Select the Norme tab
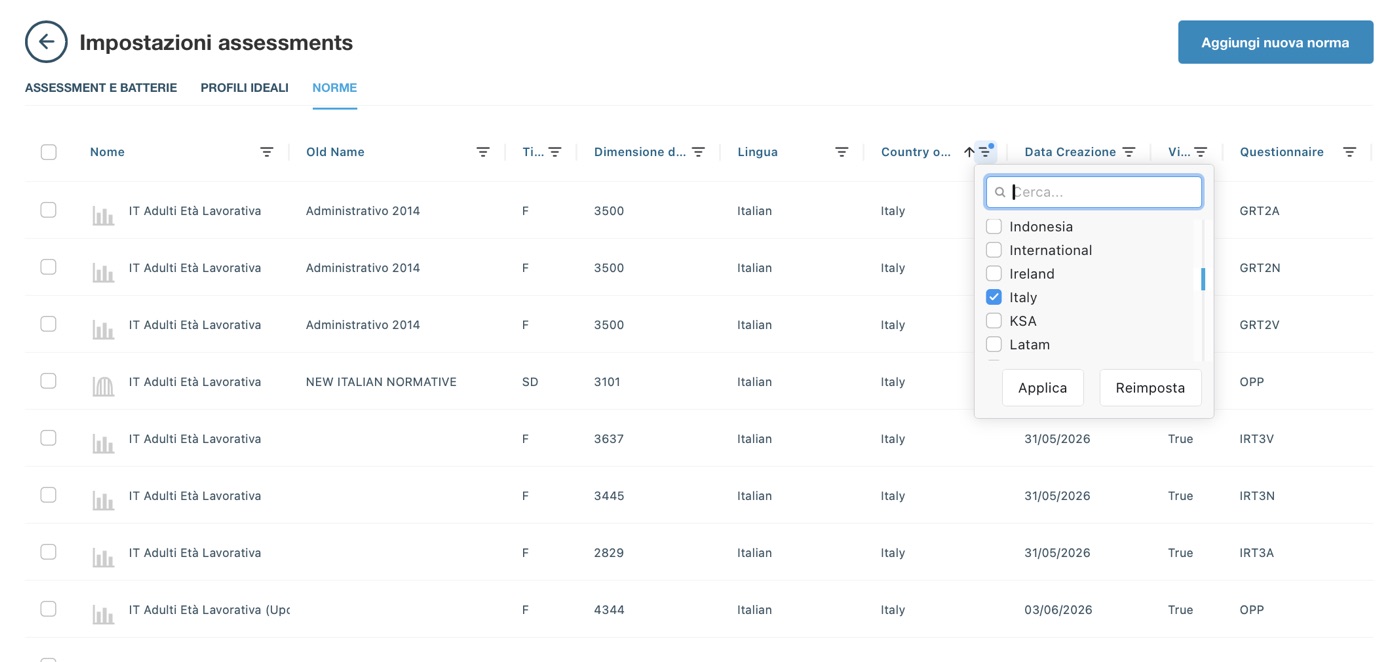1400x662 pixels. point(334,88)
